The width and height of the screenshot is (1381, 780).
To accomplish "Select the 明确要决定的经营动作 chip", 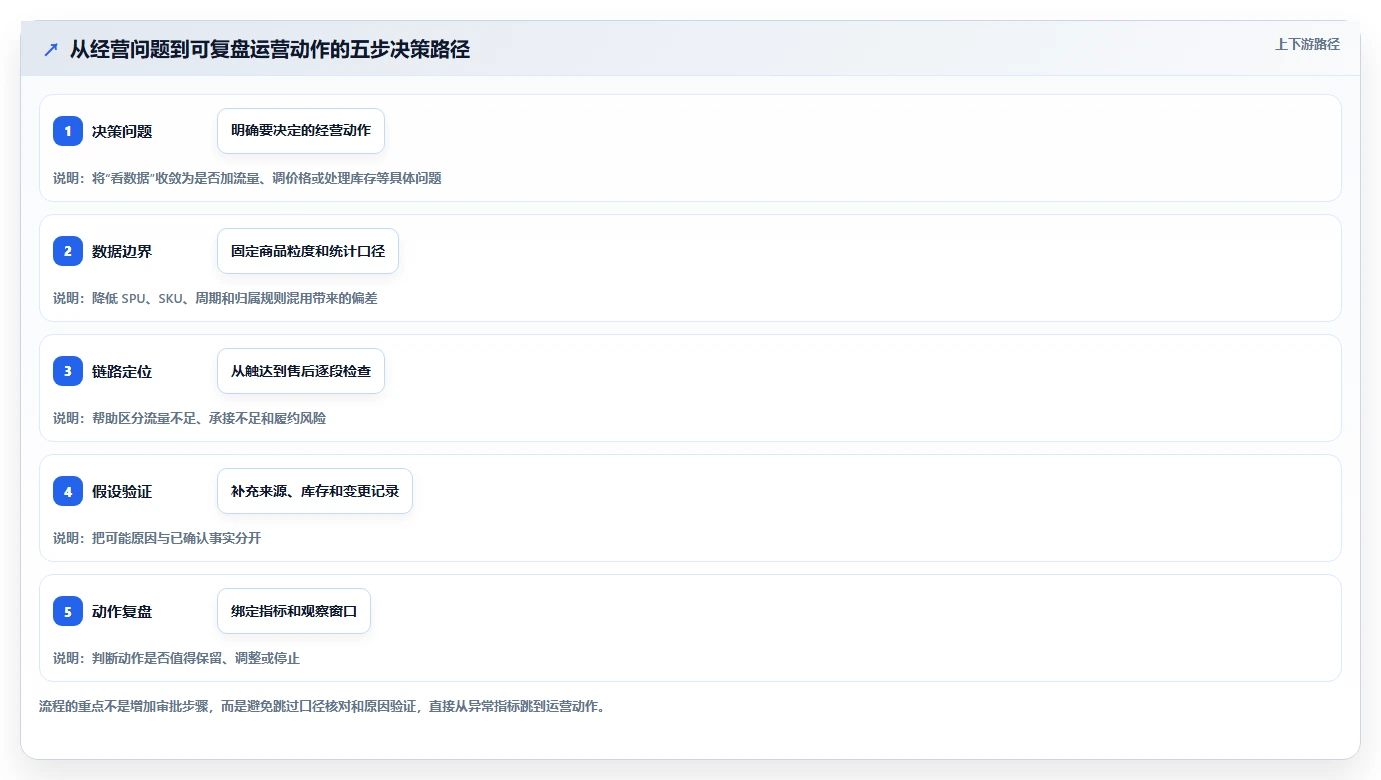I will coord(301,131).
